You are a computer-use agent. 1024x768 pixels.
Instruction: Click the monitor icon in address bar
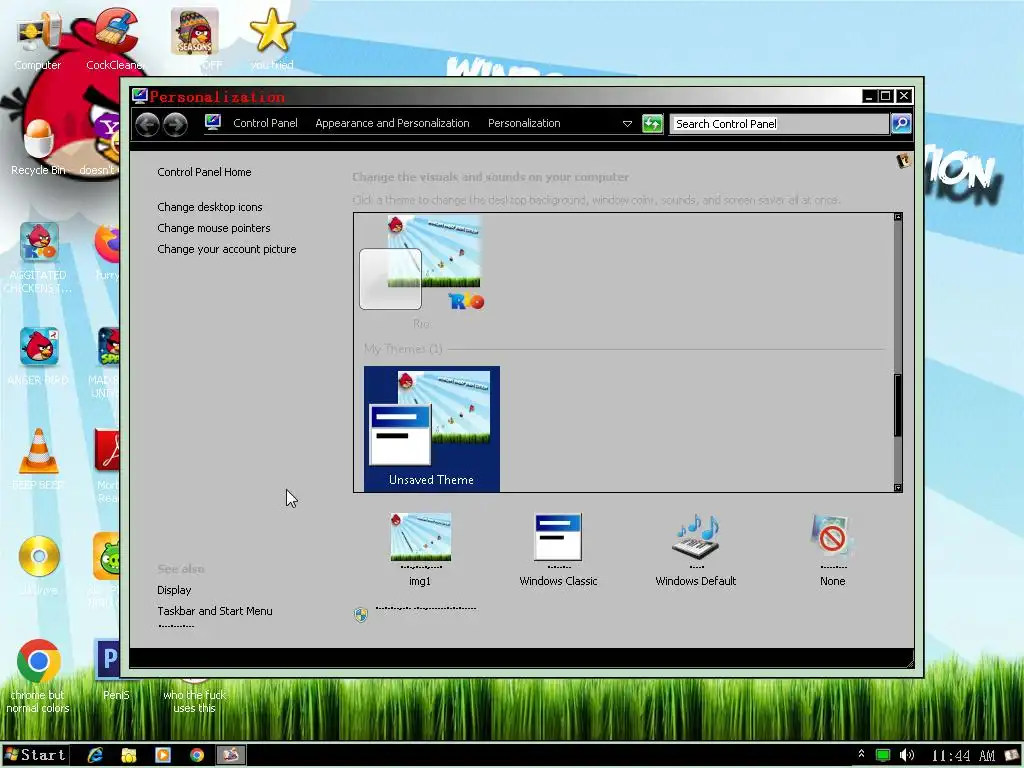(213, 123)
